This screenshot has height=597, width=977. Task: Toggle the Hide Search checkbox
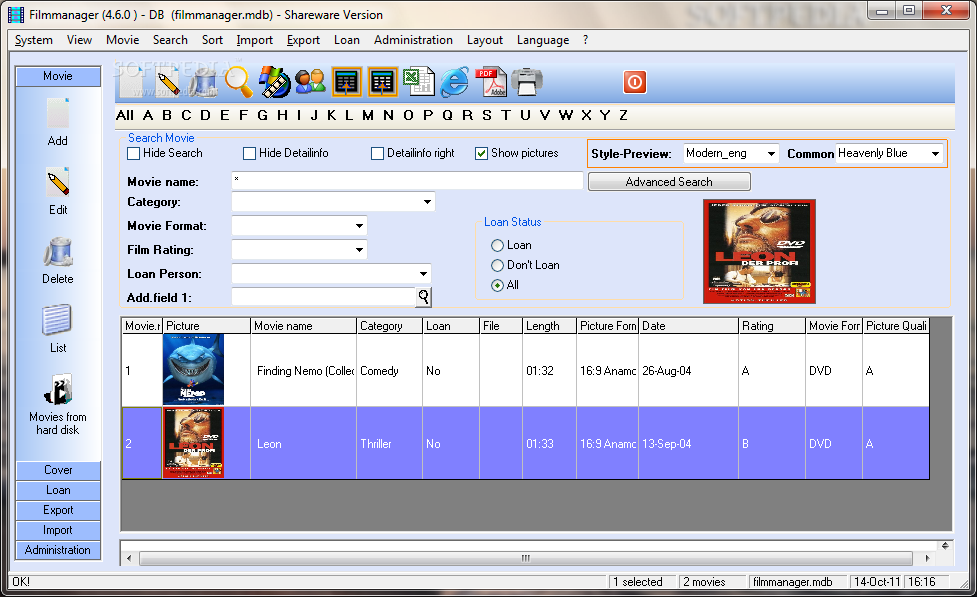(x=133, y=153)
